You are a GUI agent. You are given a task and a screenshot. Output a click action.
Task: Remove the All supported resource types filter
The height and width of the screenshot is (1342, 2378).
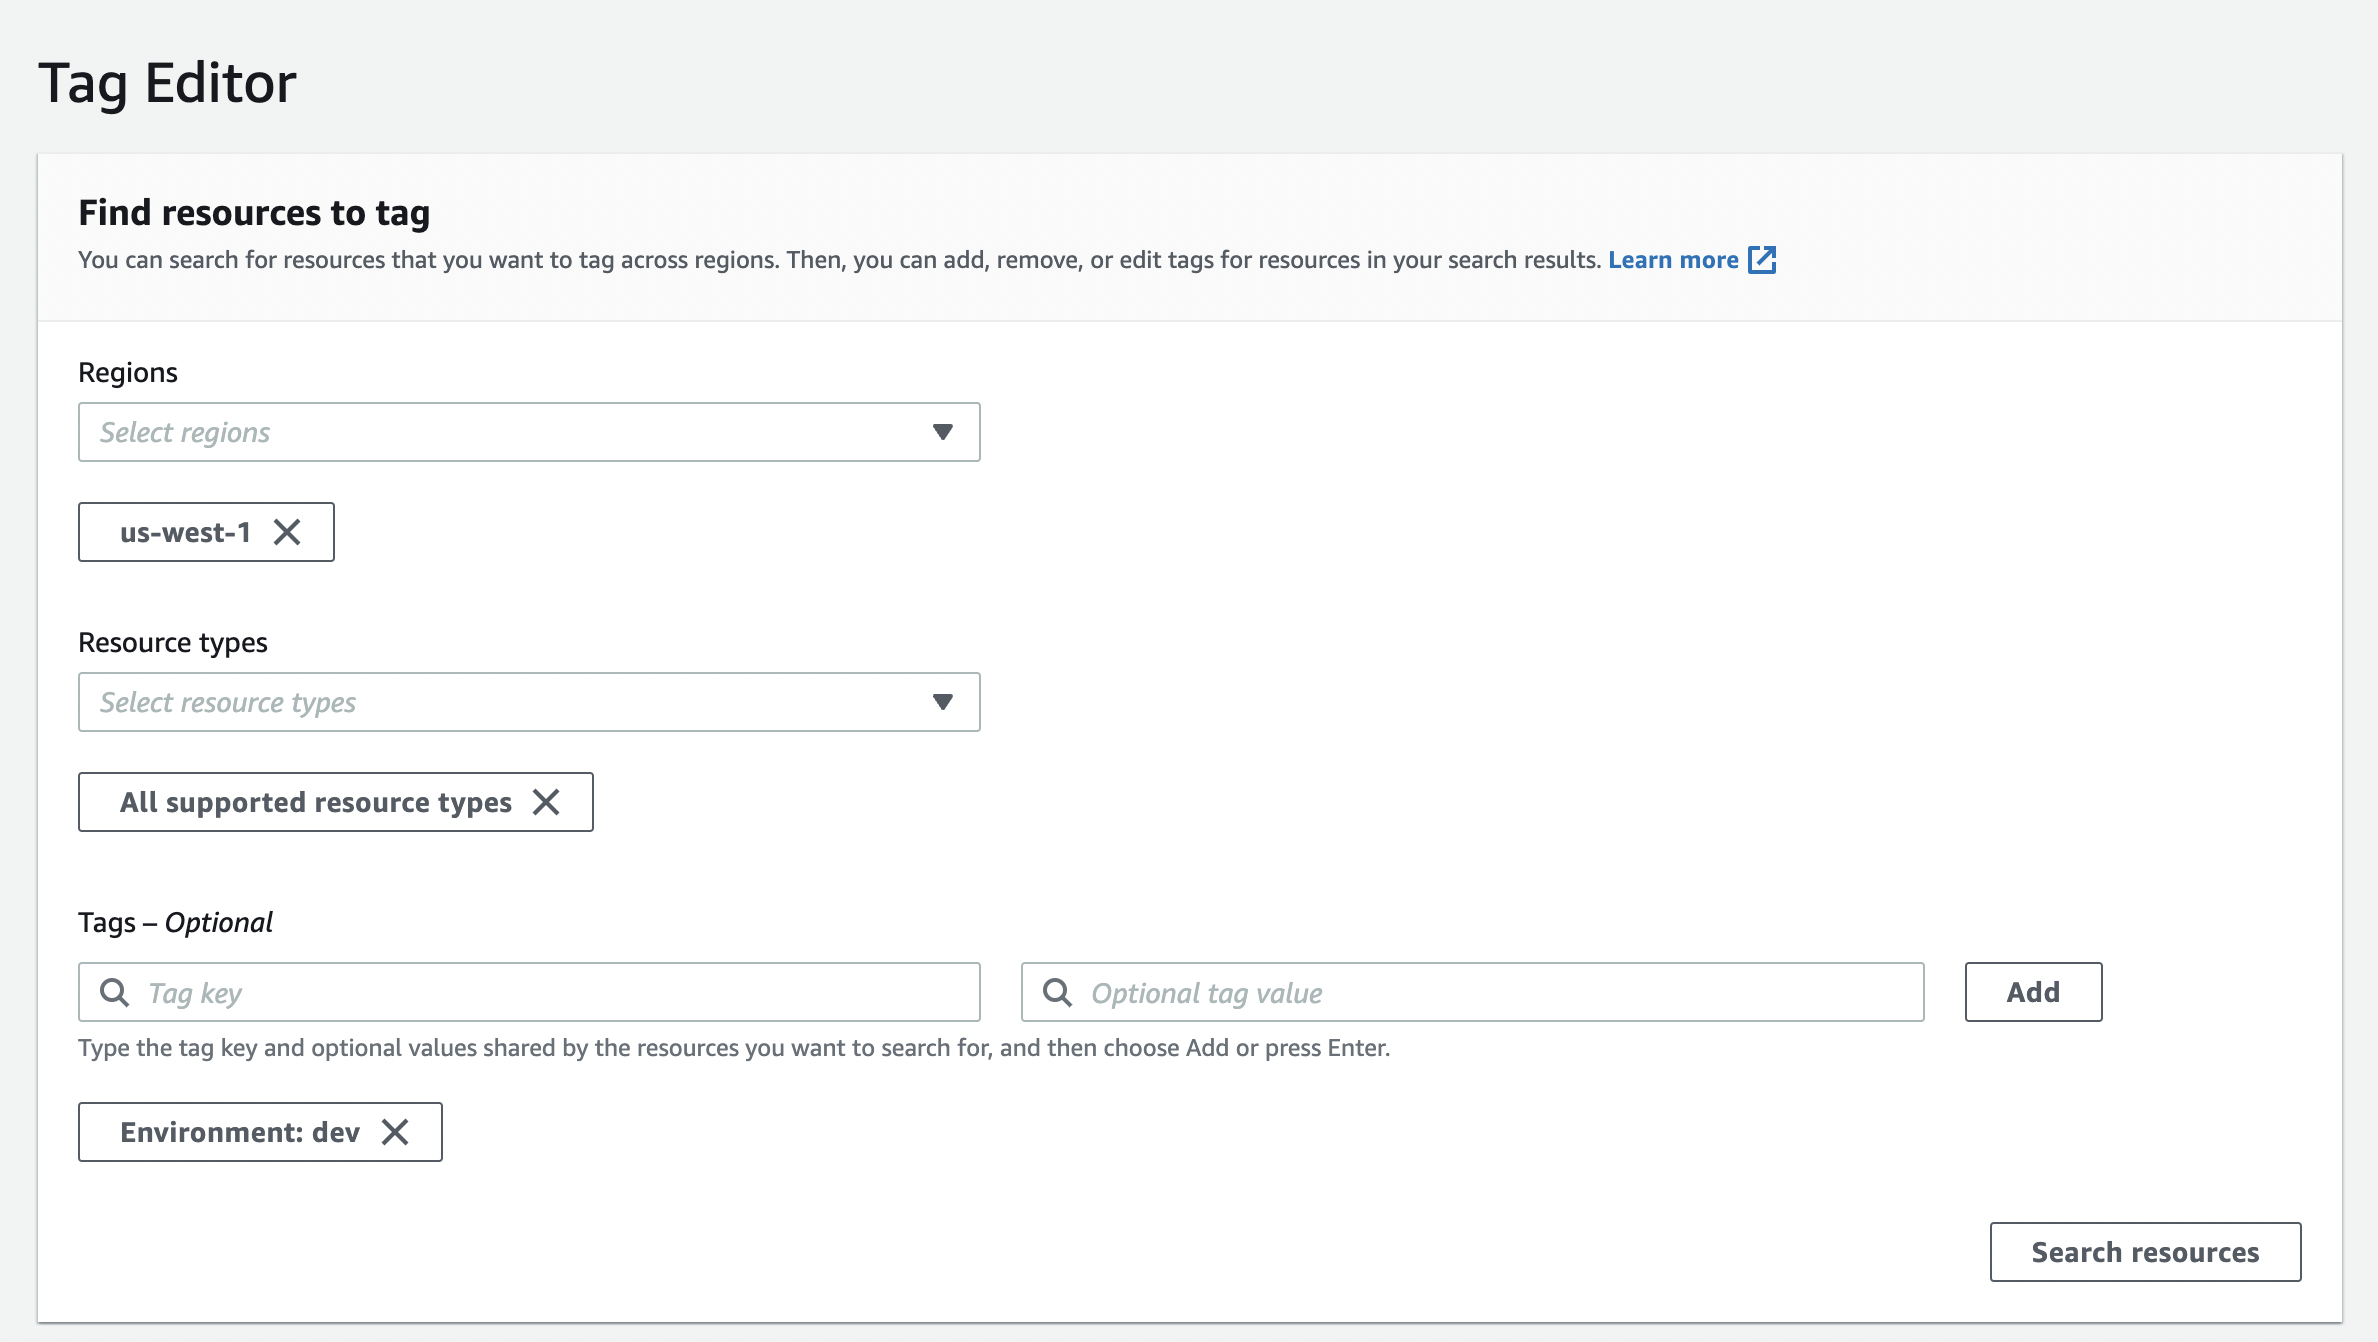(x=548, y=801)
